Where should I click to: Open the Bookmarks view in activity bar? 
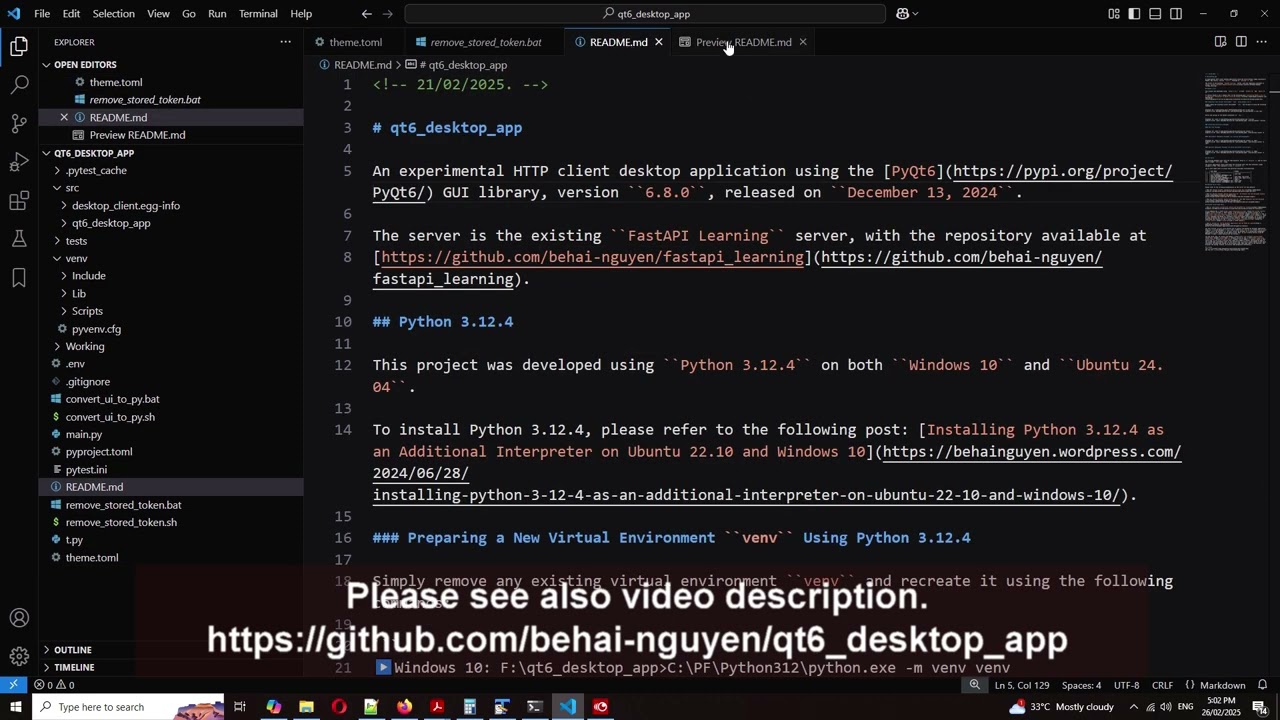pos(19,278)
